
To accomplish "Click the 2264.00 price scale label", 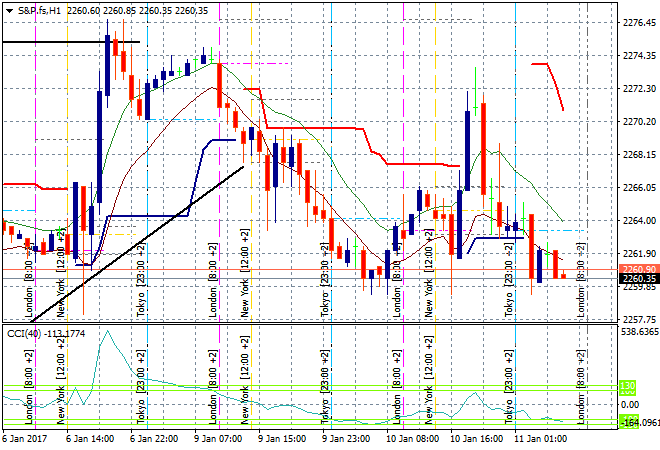I will click(x=638, y=221).
